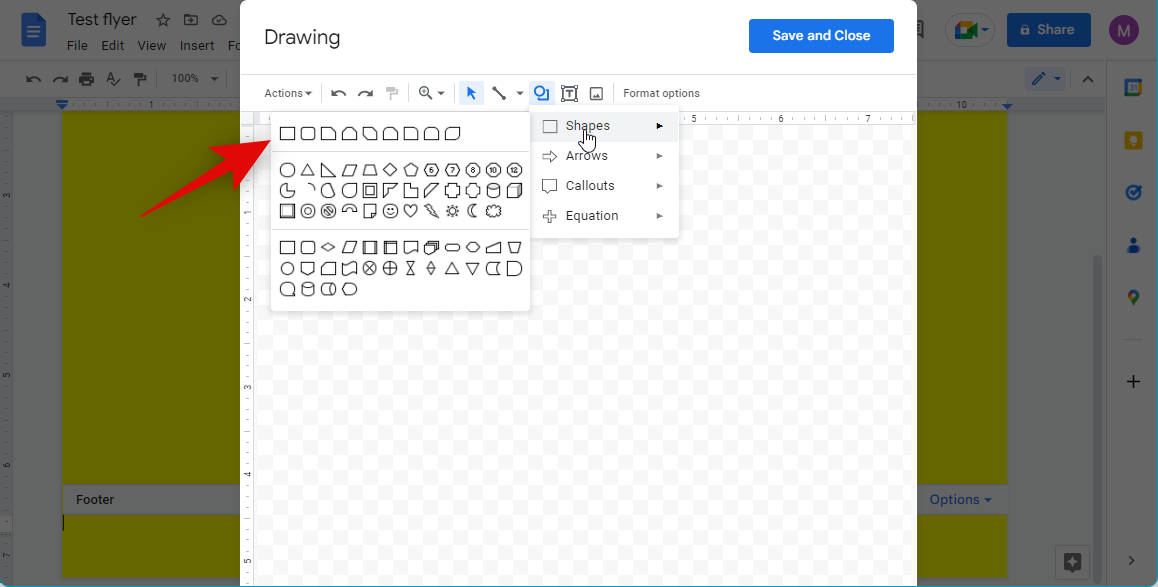This screenshot has width=1158, height=587.
Task: Activate the Select arrow tool
Action: pyautogui.click(x=471, y=93)
